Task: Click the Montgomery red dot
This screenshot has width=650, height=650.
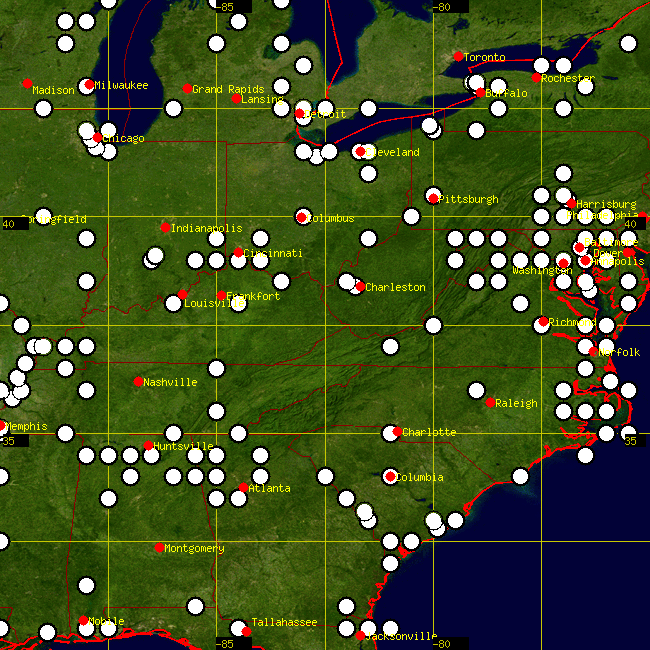Action: click(159, 548)
